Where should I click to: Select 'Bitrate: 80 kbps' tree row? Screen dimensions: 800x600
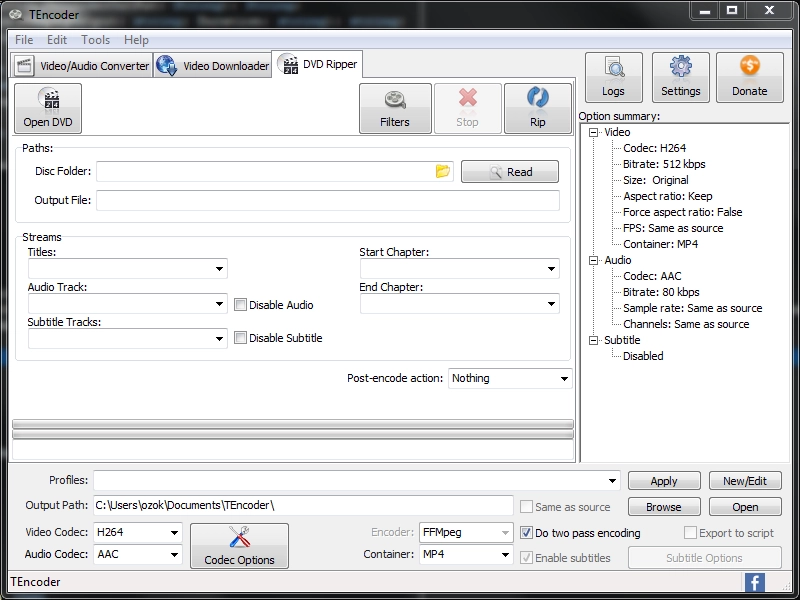click(661, 292)
